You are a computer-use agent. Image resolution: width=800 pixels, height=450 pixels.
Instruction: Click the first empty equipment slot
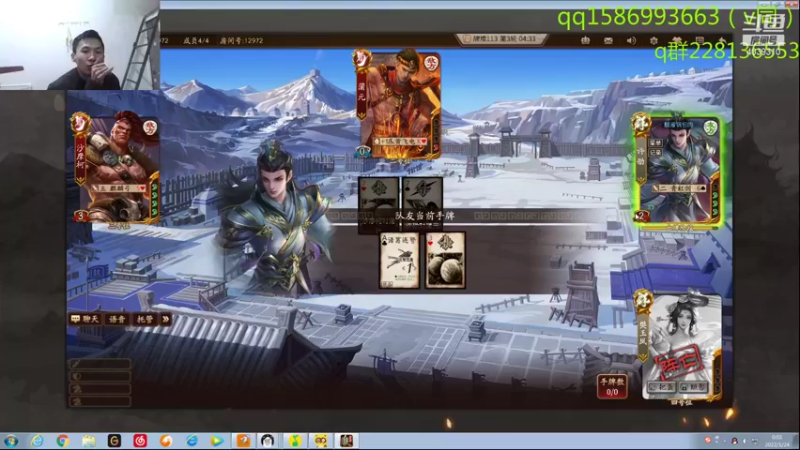[99, 364]
